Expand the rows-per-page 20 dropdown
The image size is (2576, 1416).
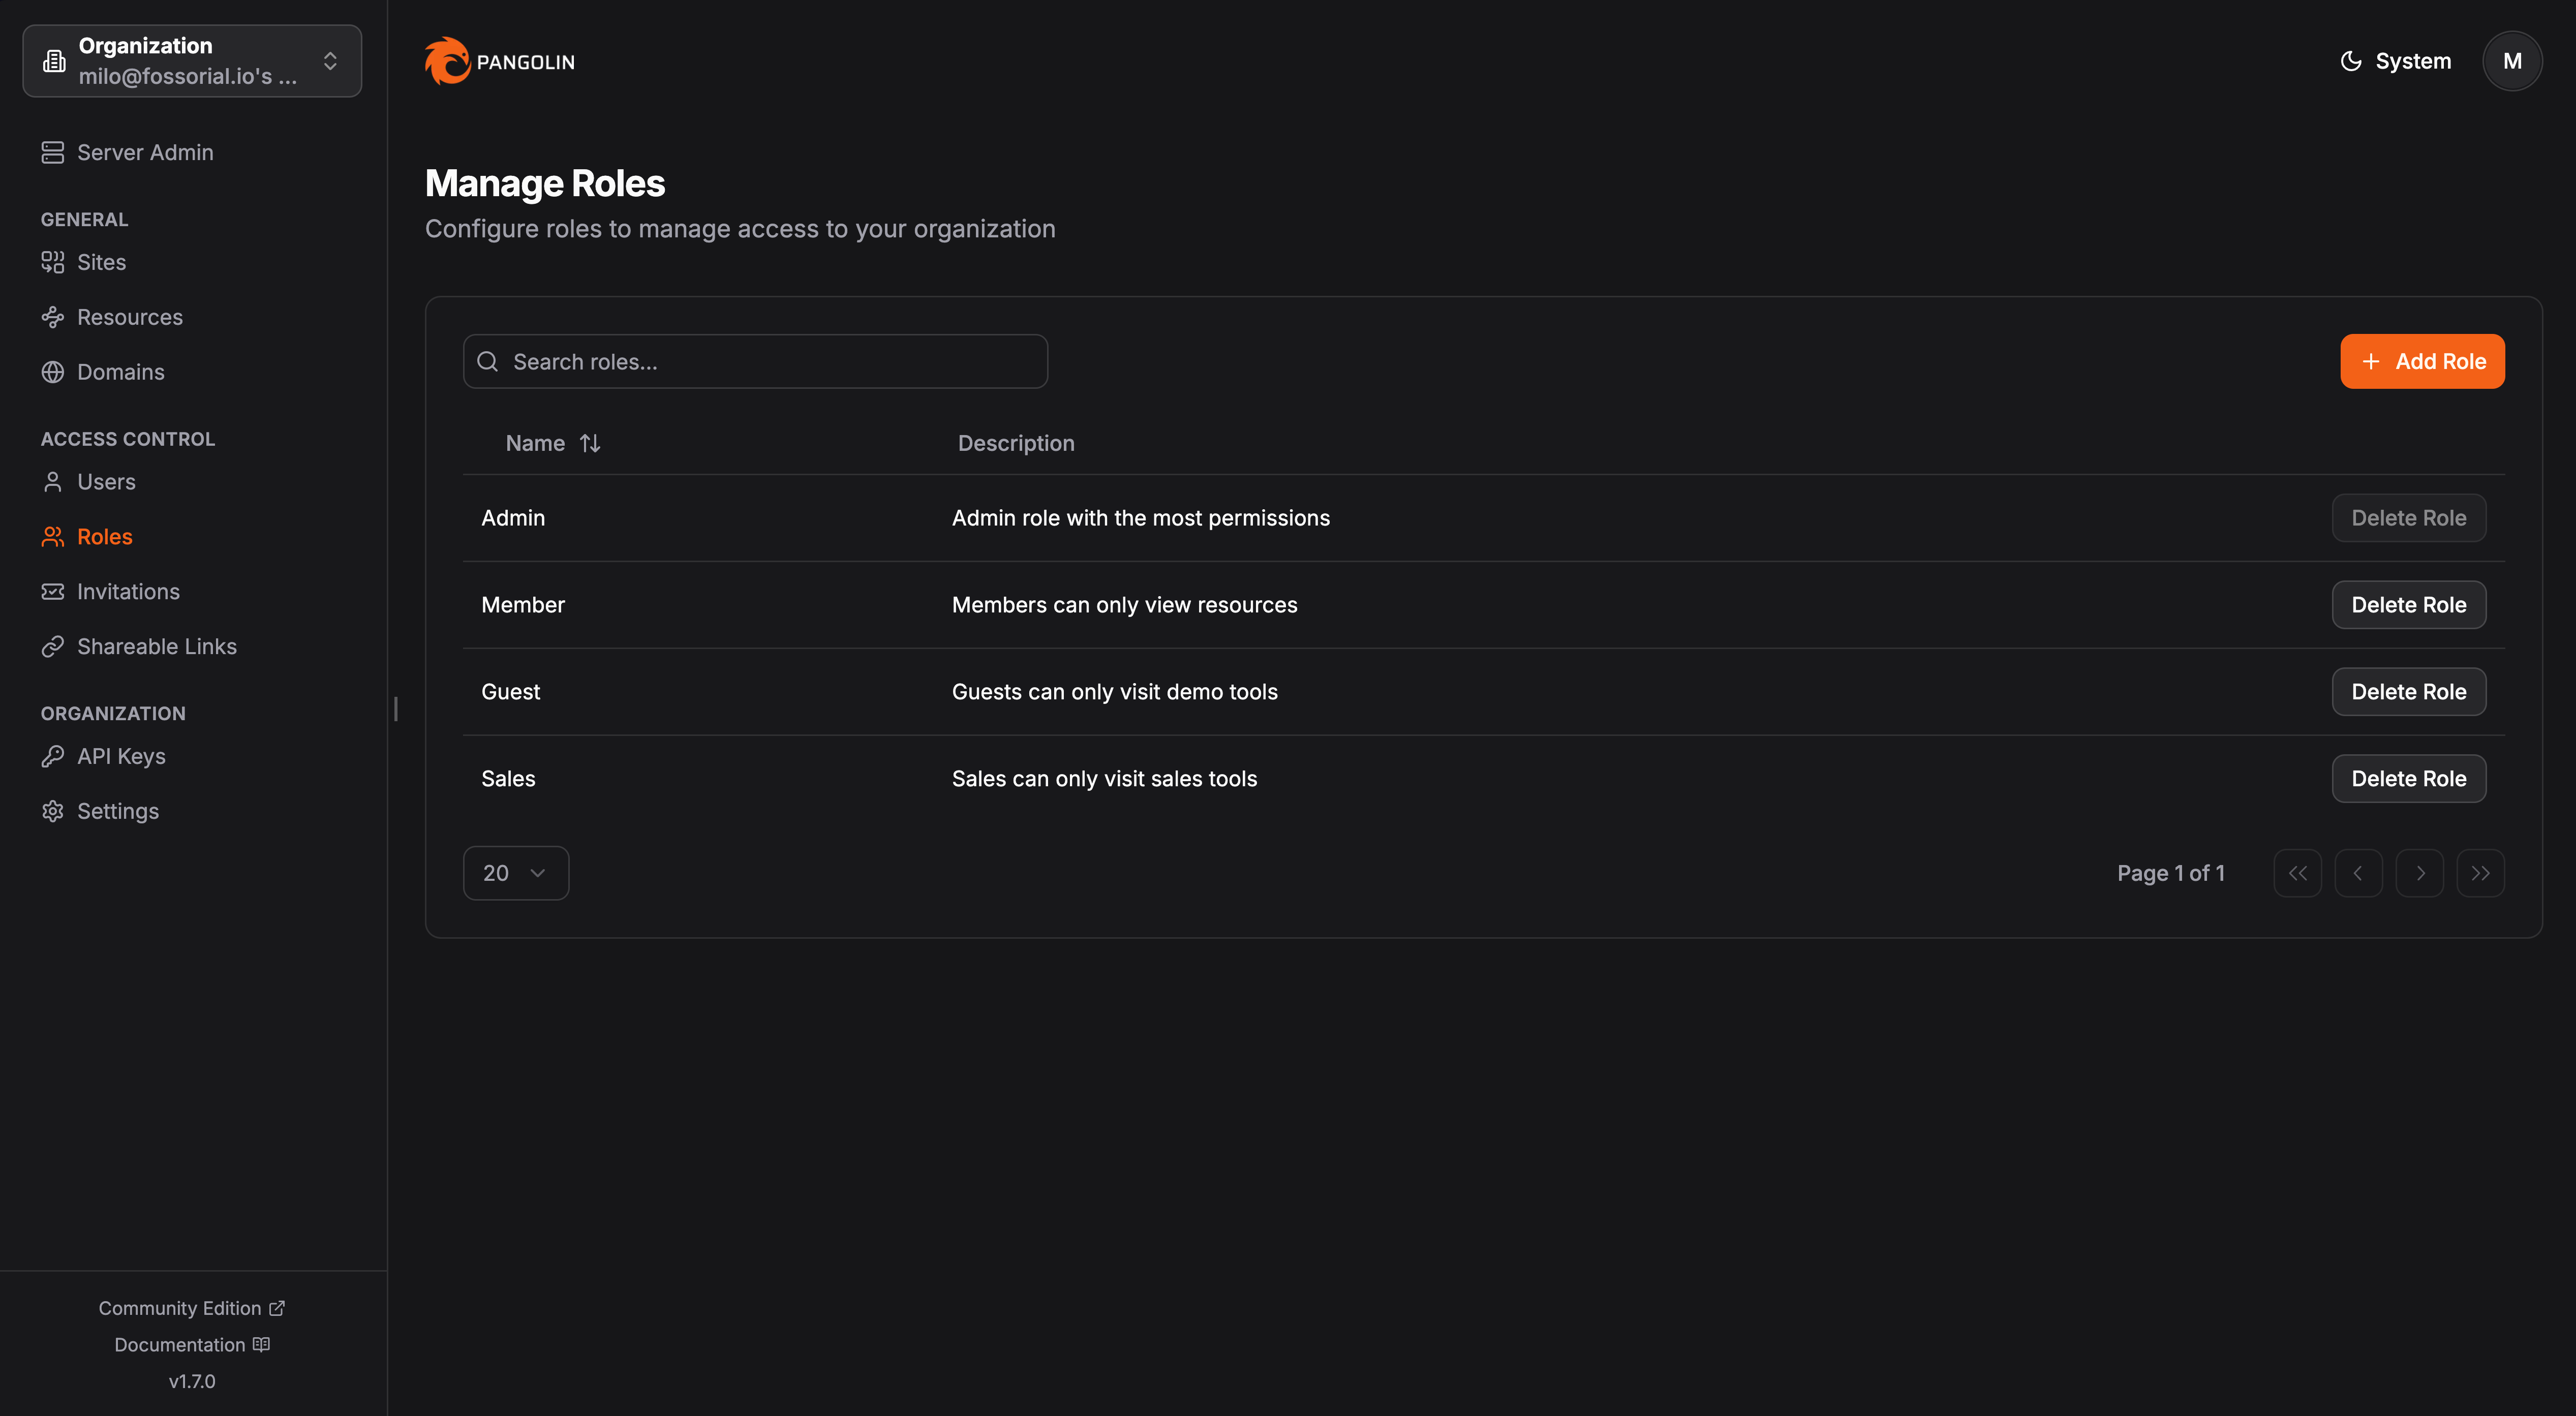tap(515, 873)
